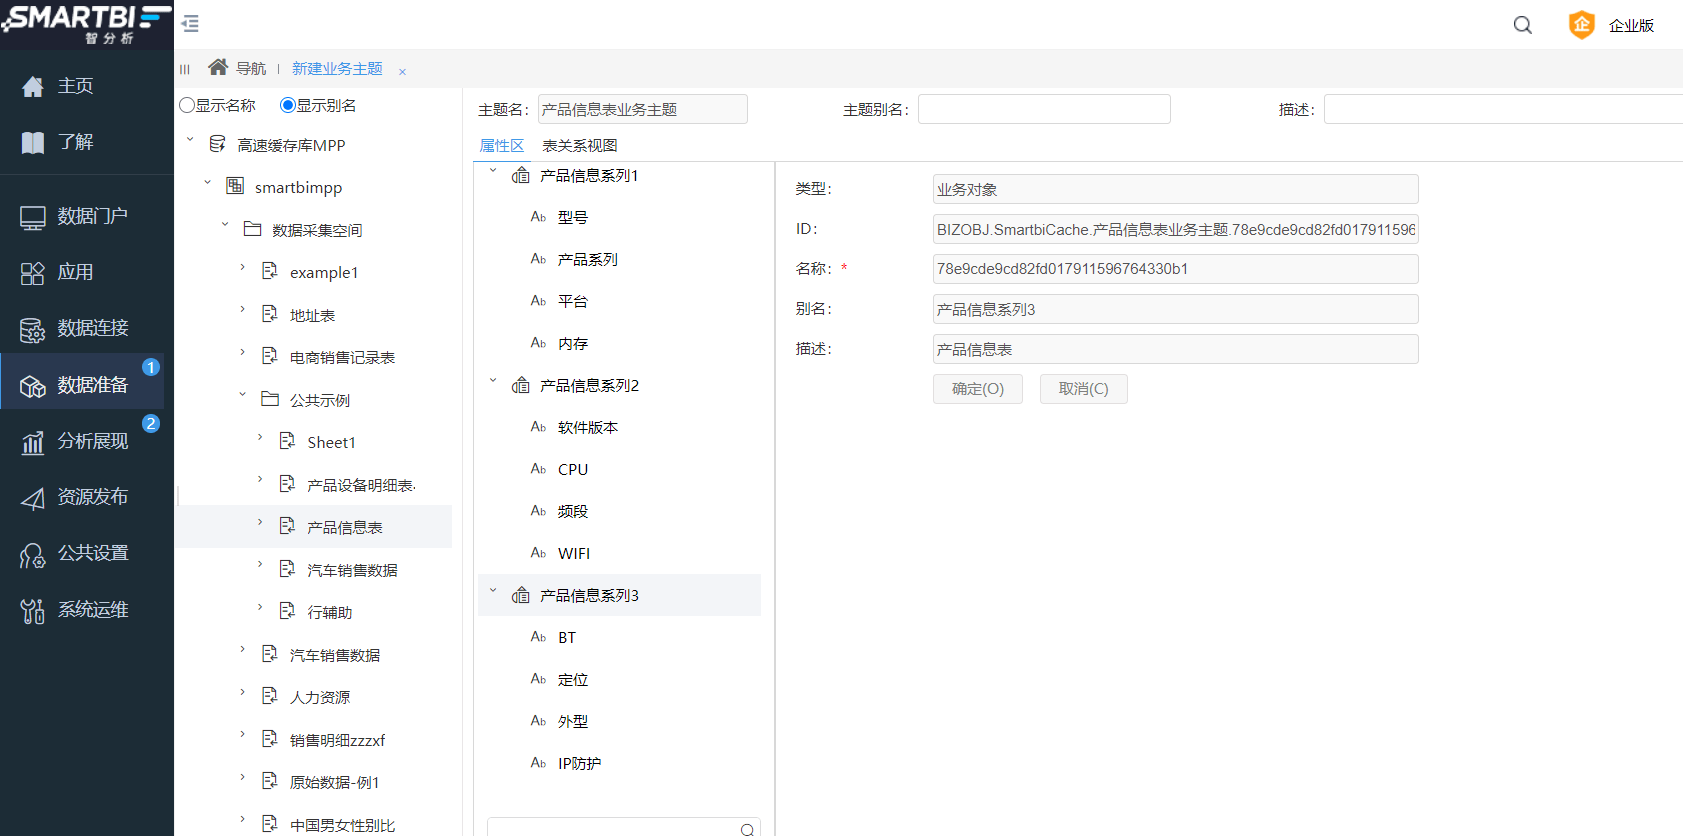Collapse the 数据采集空间 folder
This screenshot has height=836, width=1683.
225,224
